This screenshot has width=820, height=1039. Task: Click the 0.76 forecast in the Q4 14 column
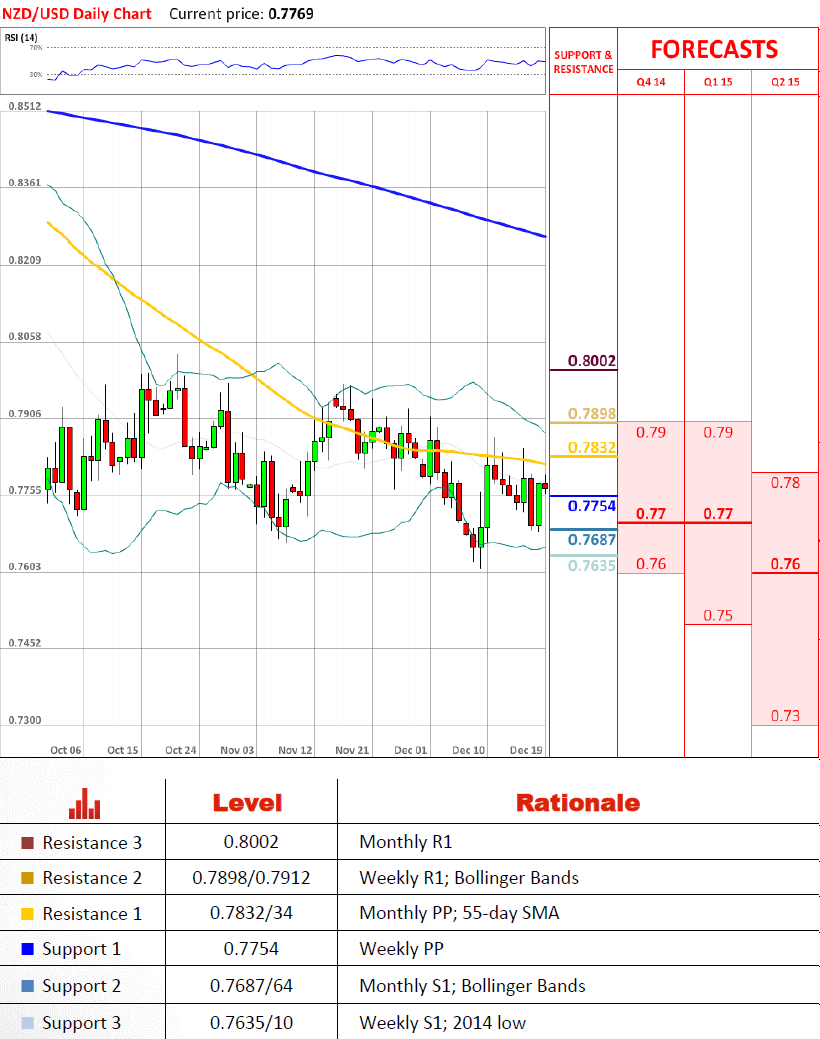click(651, 564)
